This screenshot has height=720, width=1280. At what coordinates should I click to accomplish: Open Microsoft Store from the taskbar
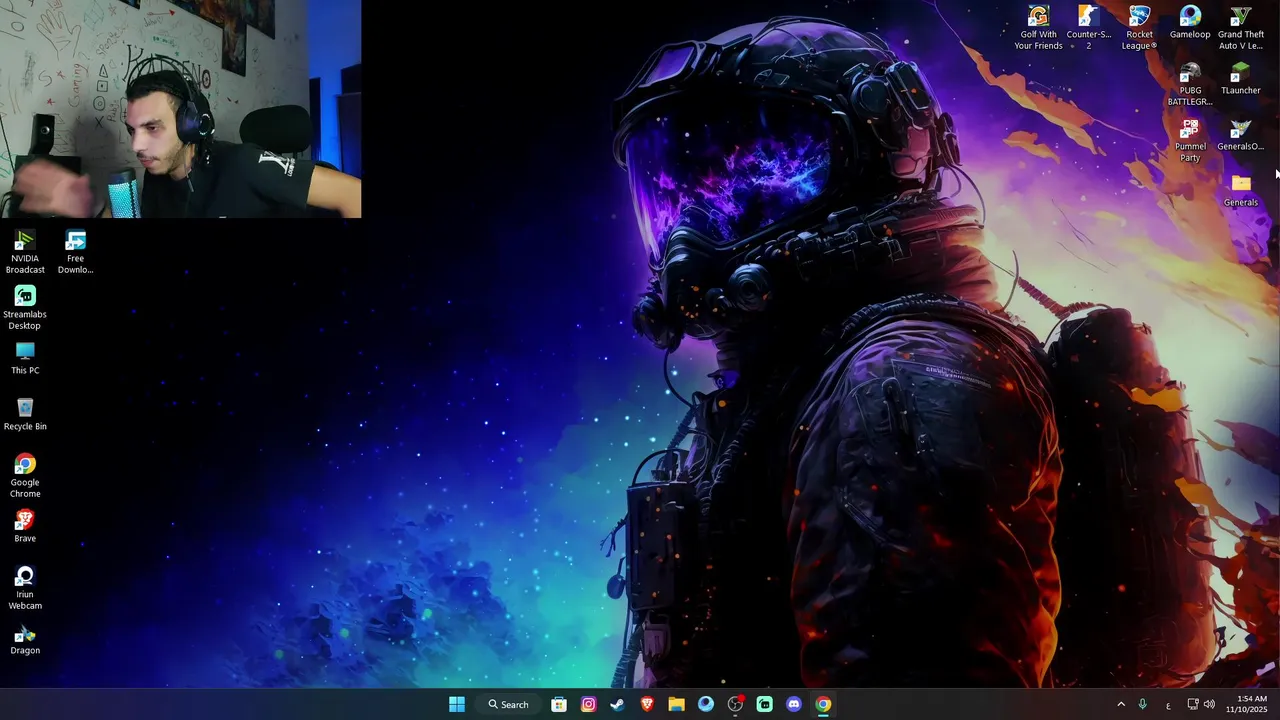pyautogui.click(x=559, y=704)
